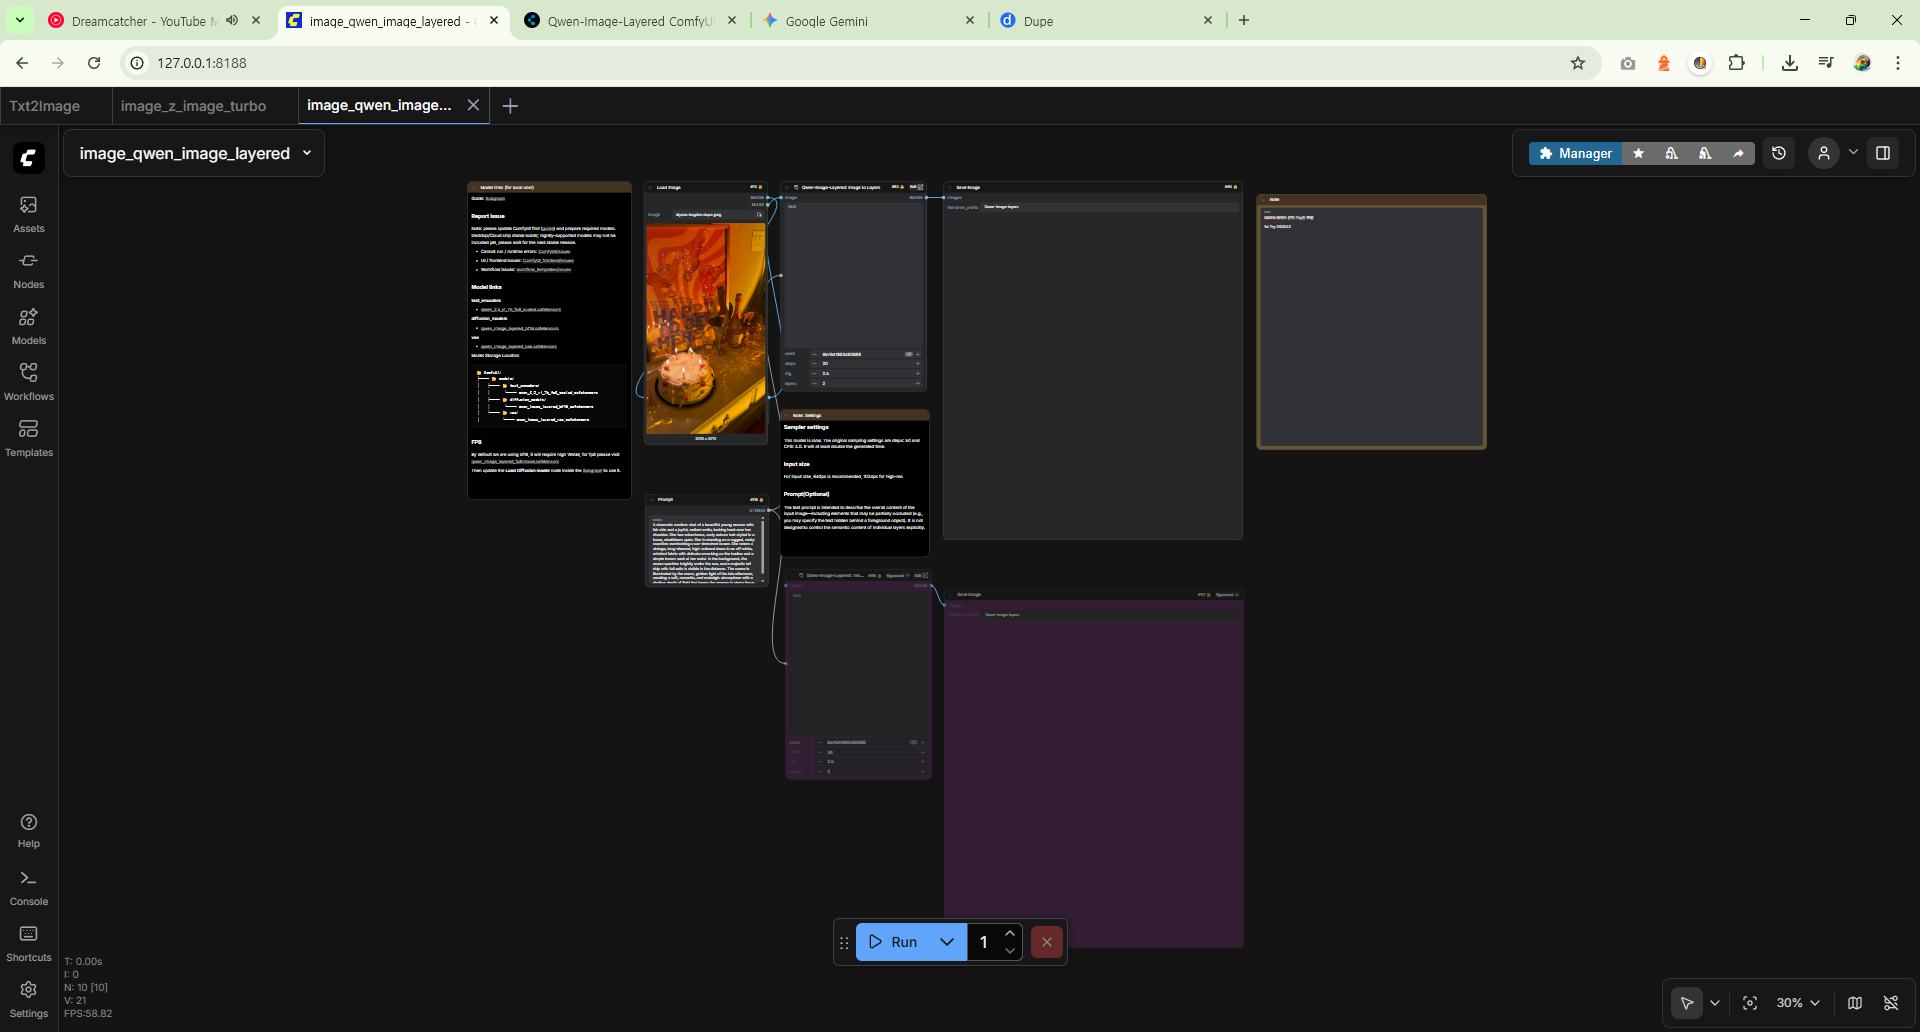Switch to the Txt2Image workflow tab

[x=45, y=106]
